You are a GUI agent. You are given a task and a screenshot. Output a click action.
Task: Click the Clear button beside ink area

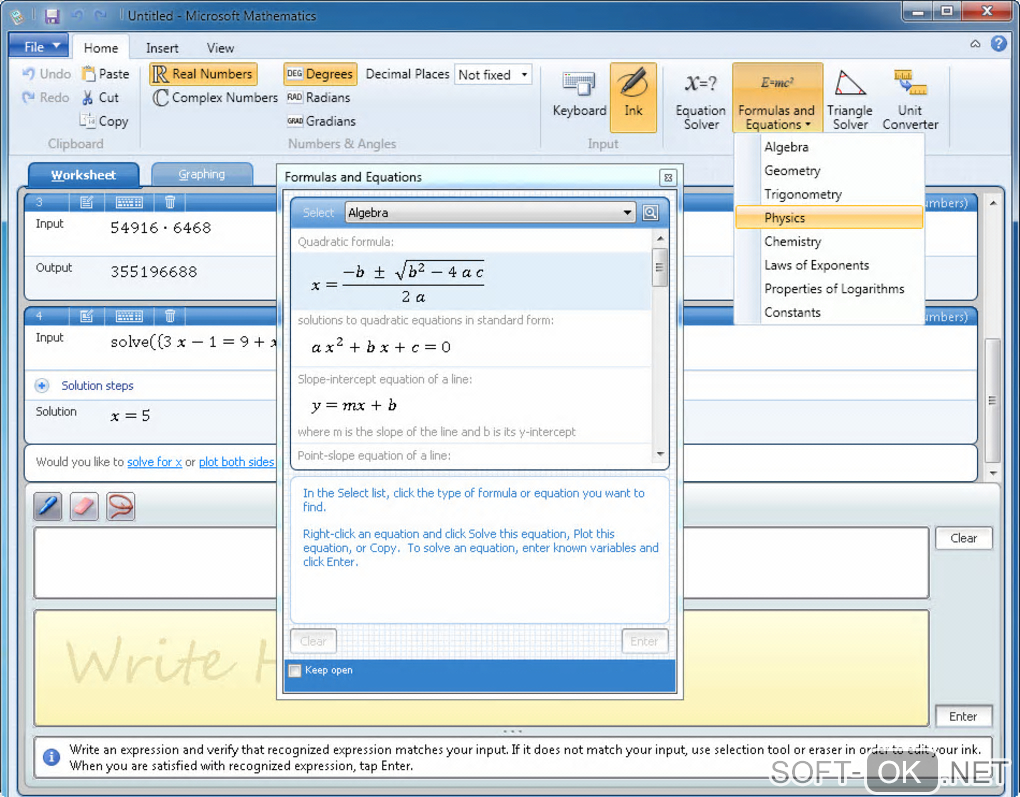pos(963,538)
